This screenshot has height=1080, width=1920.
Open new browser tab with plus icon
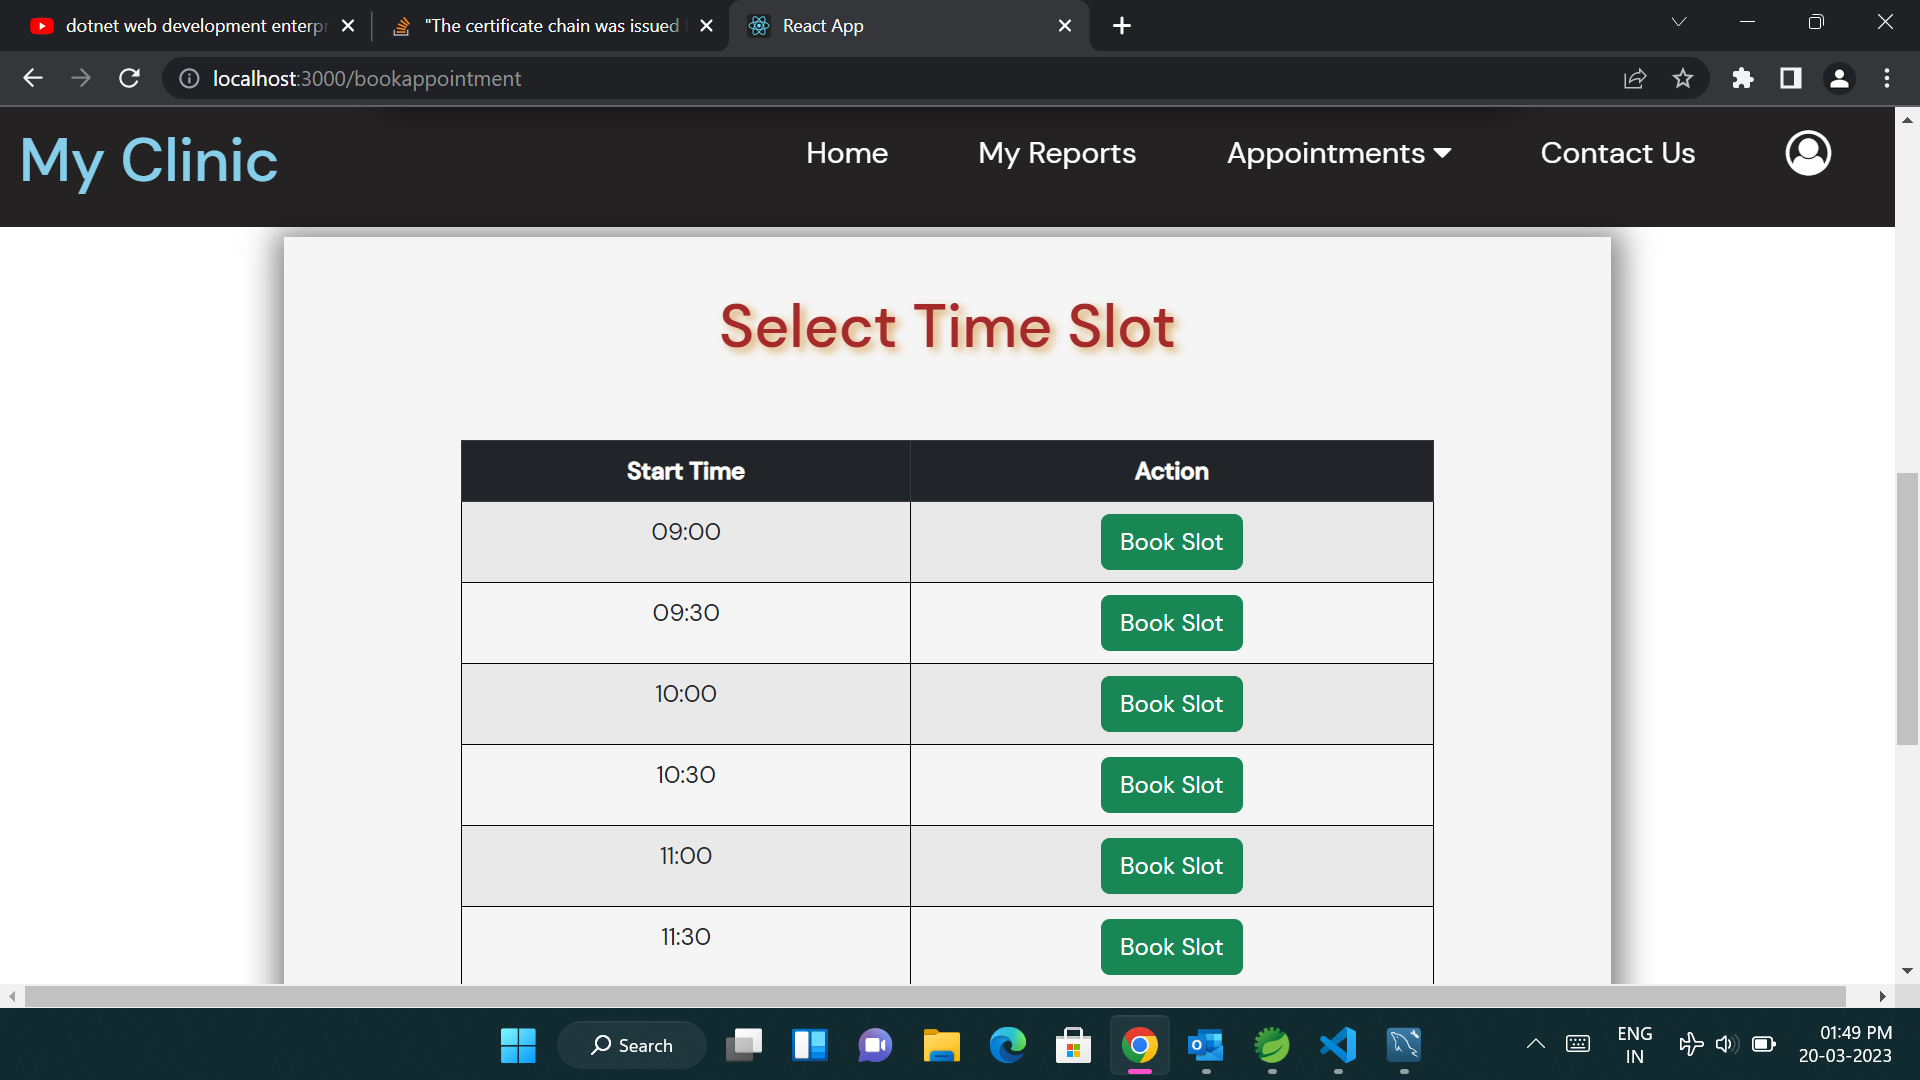(x=1122, y=26)
